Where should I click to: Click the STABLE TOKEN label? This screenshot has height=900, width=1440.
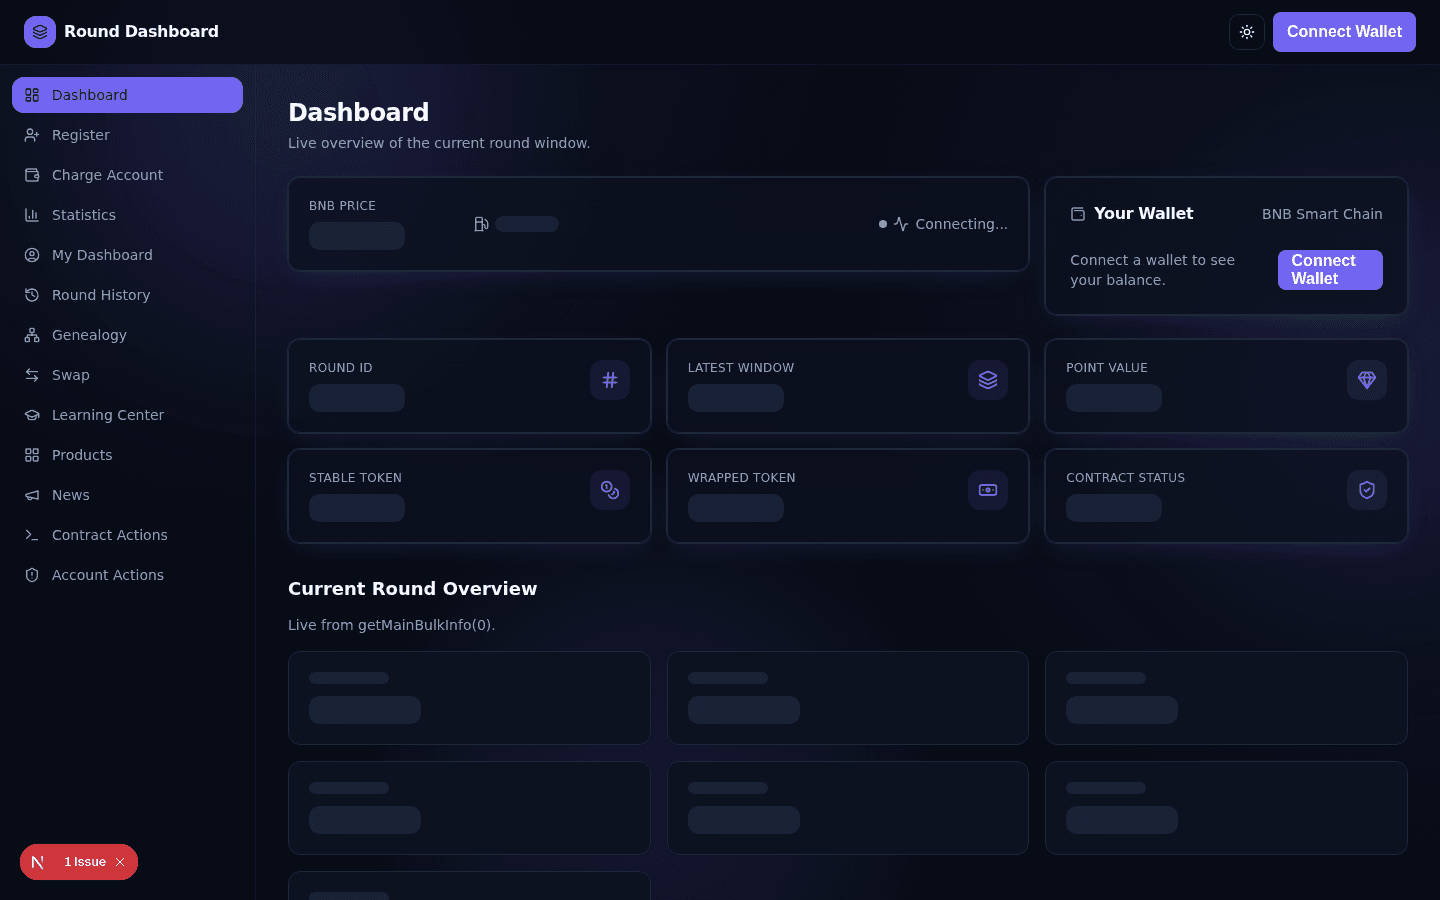pyautogui.click(x=355, y=478)
